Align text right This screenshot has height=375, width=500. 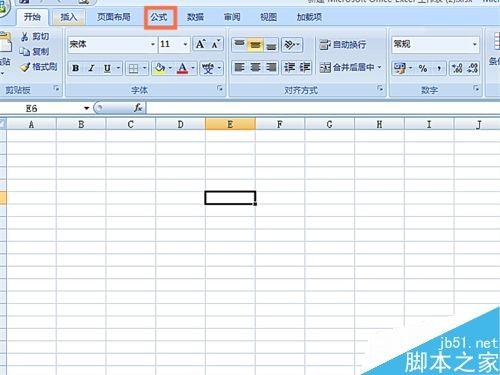click(271, 68)
